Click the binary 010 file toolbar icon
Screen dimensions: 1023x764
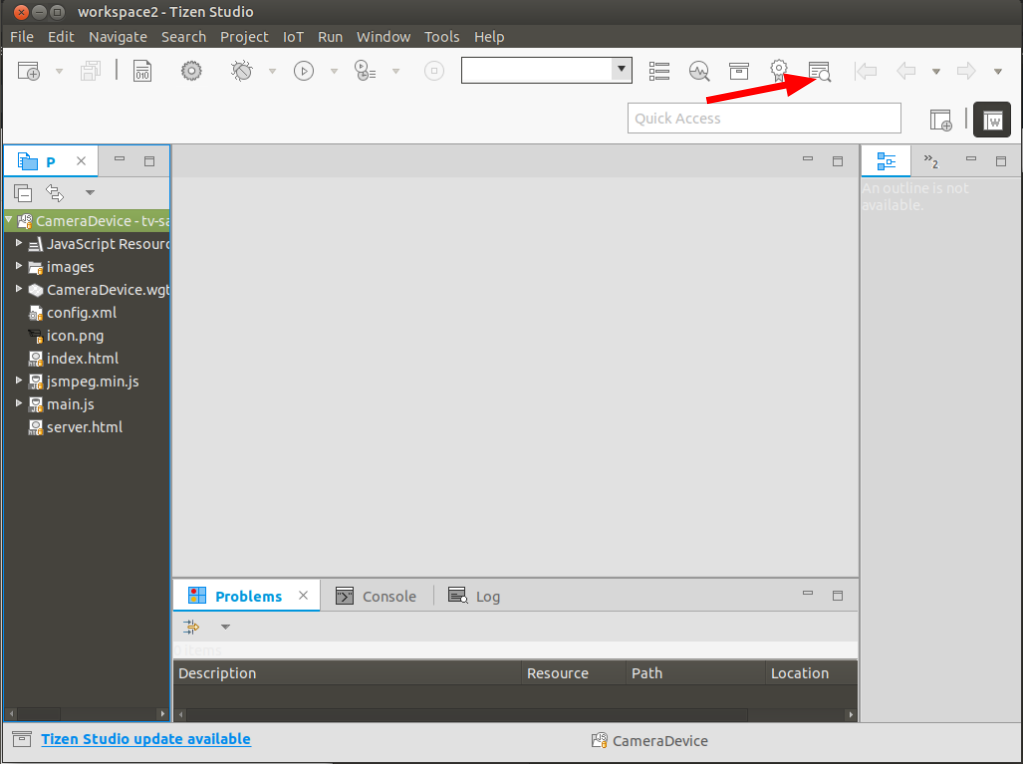tap(142, 70)
